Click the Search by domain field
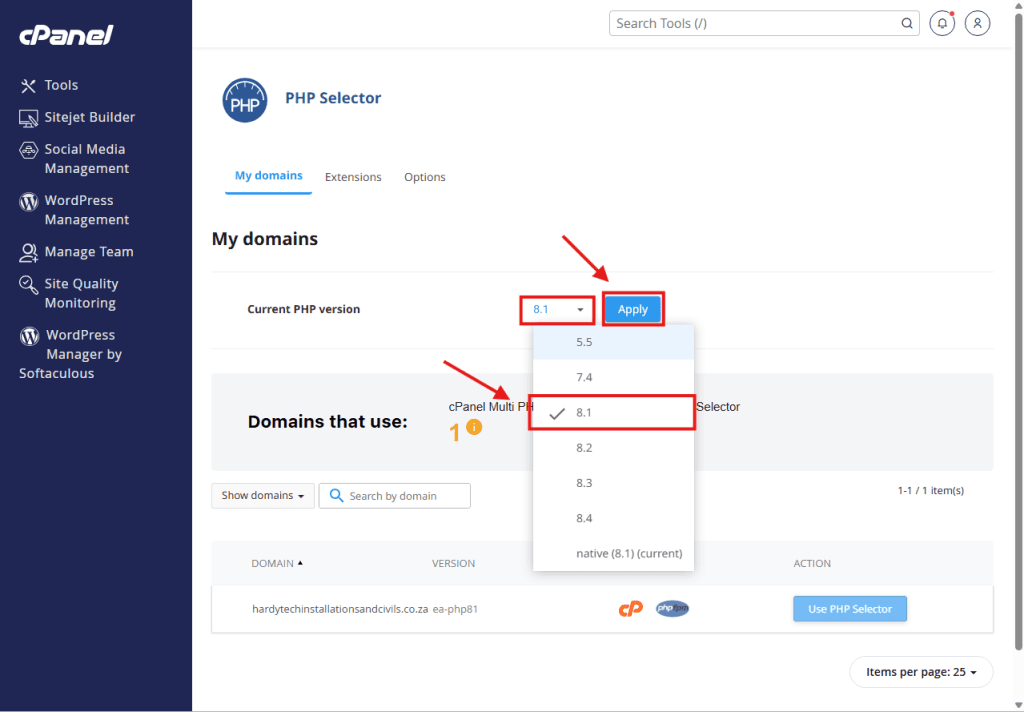Viewport: 1024px width, 712px height. tap(405, 496)
